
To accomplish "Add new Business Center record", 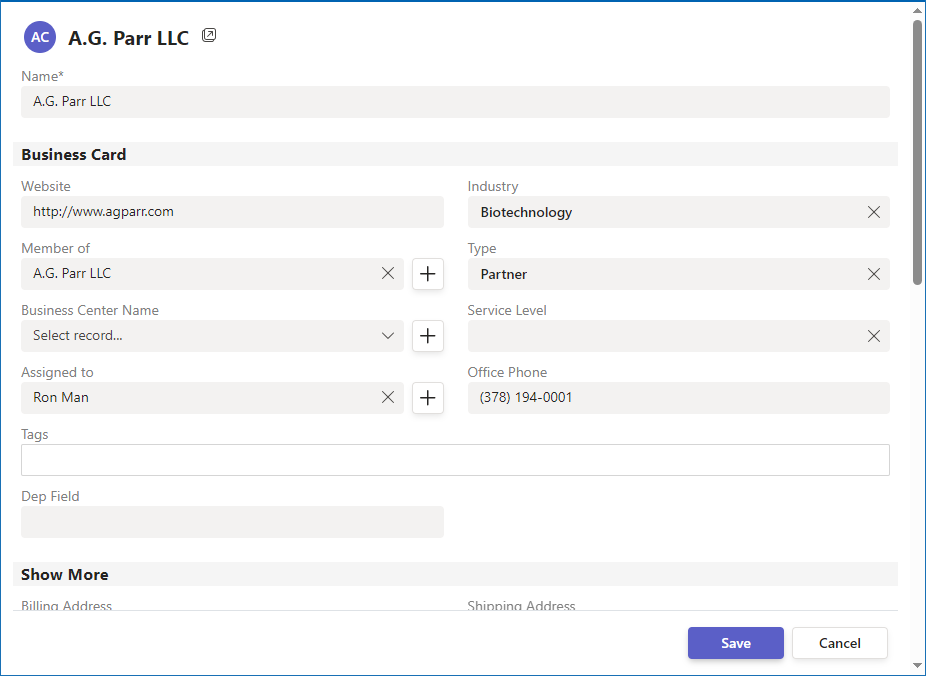I will (428, 336).
